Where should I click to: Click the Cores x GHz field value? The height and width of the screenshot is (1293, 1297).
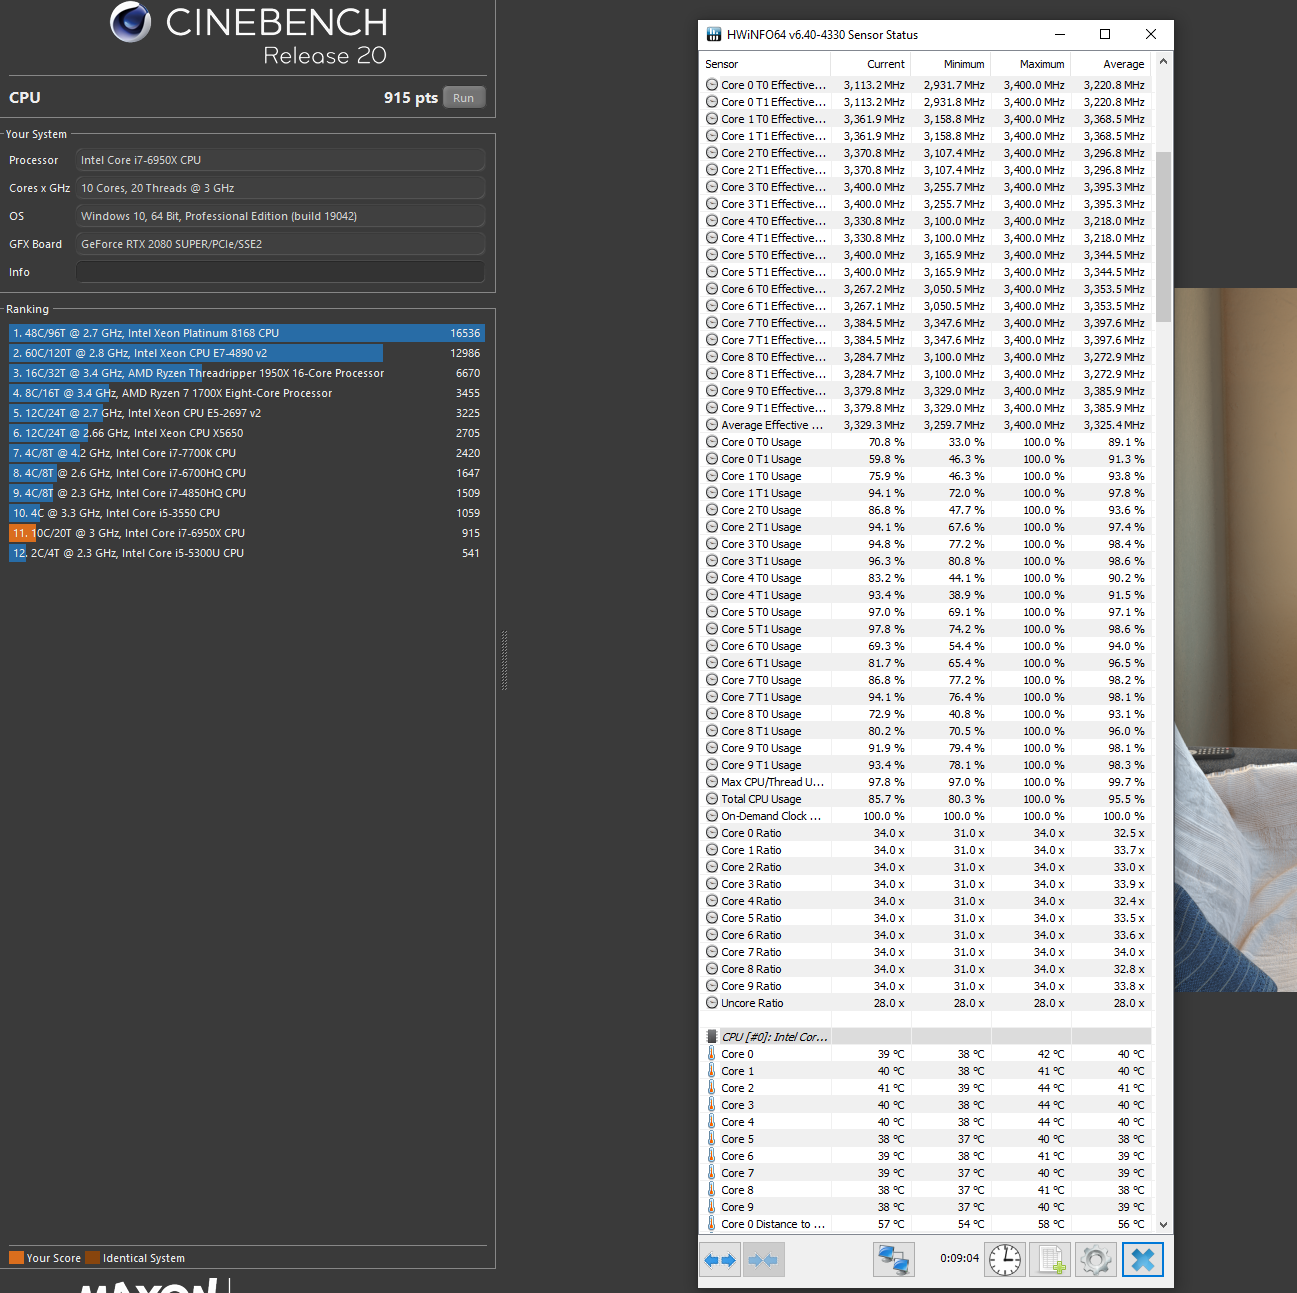tap(281, 188)
